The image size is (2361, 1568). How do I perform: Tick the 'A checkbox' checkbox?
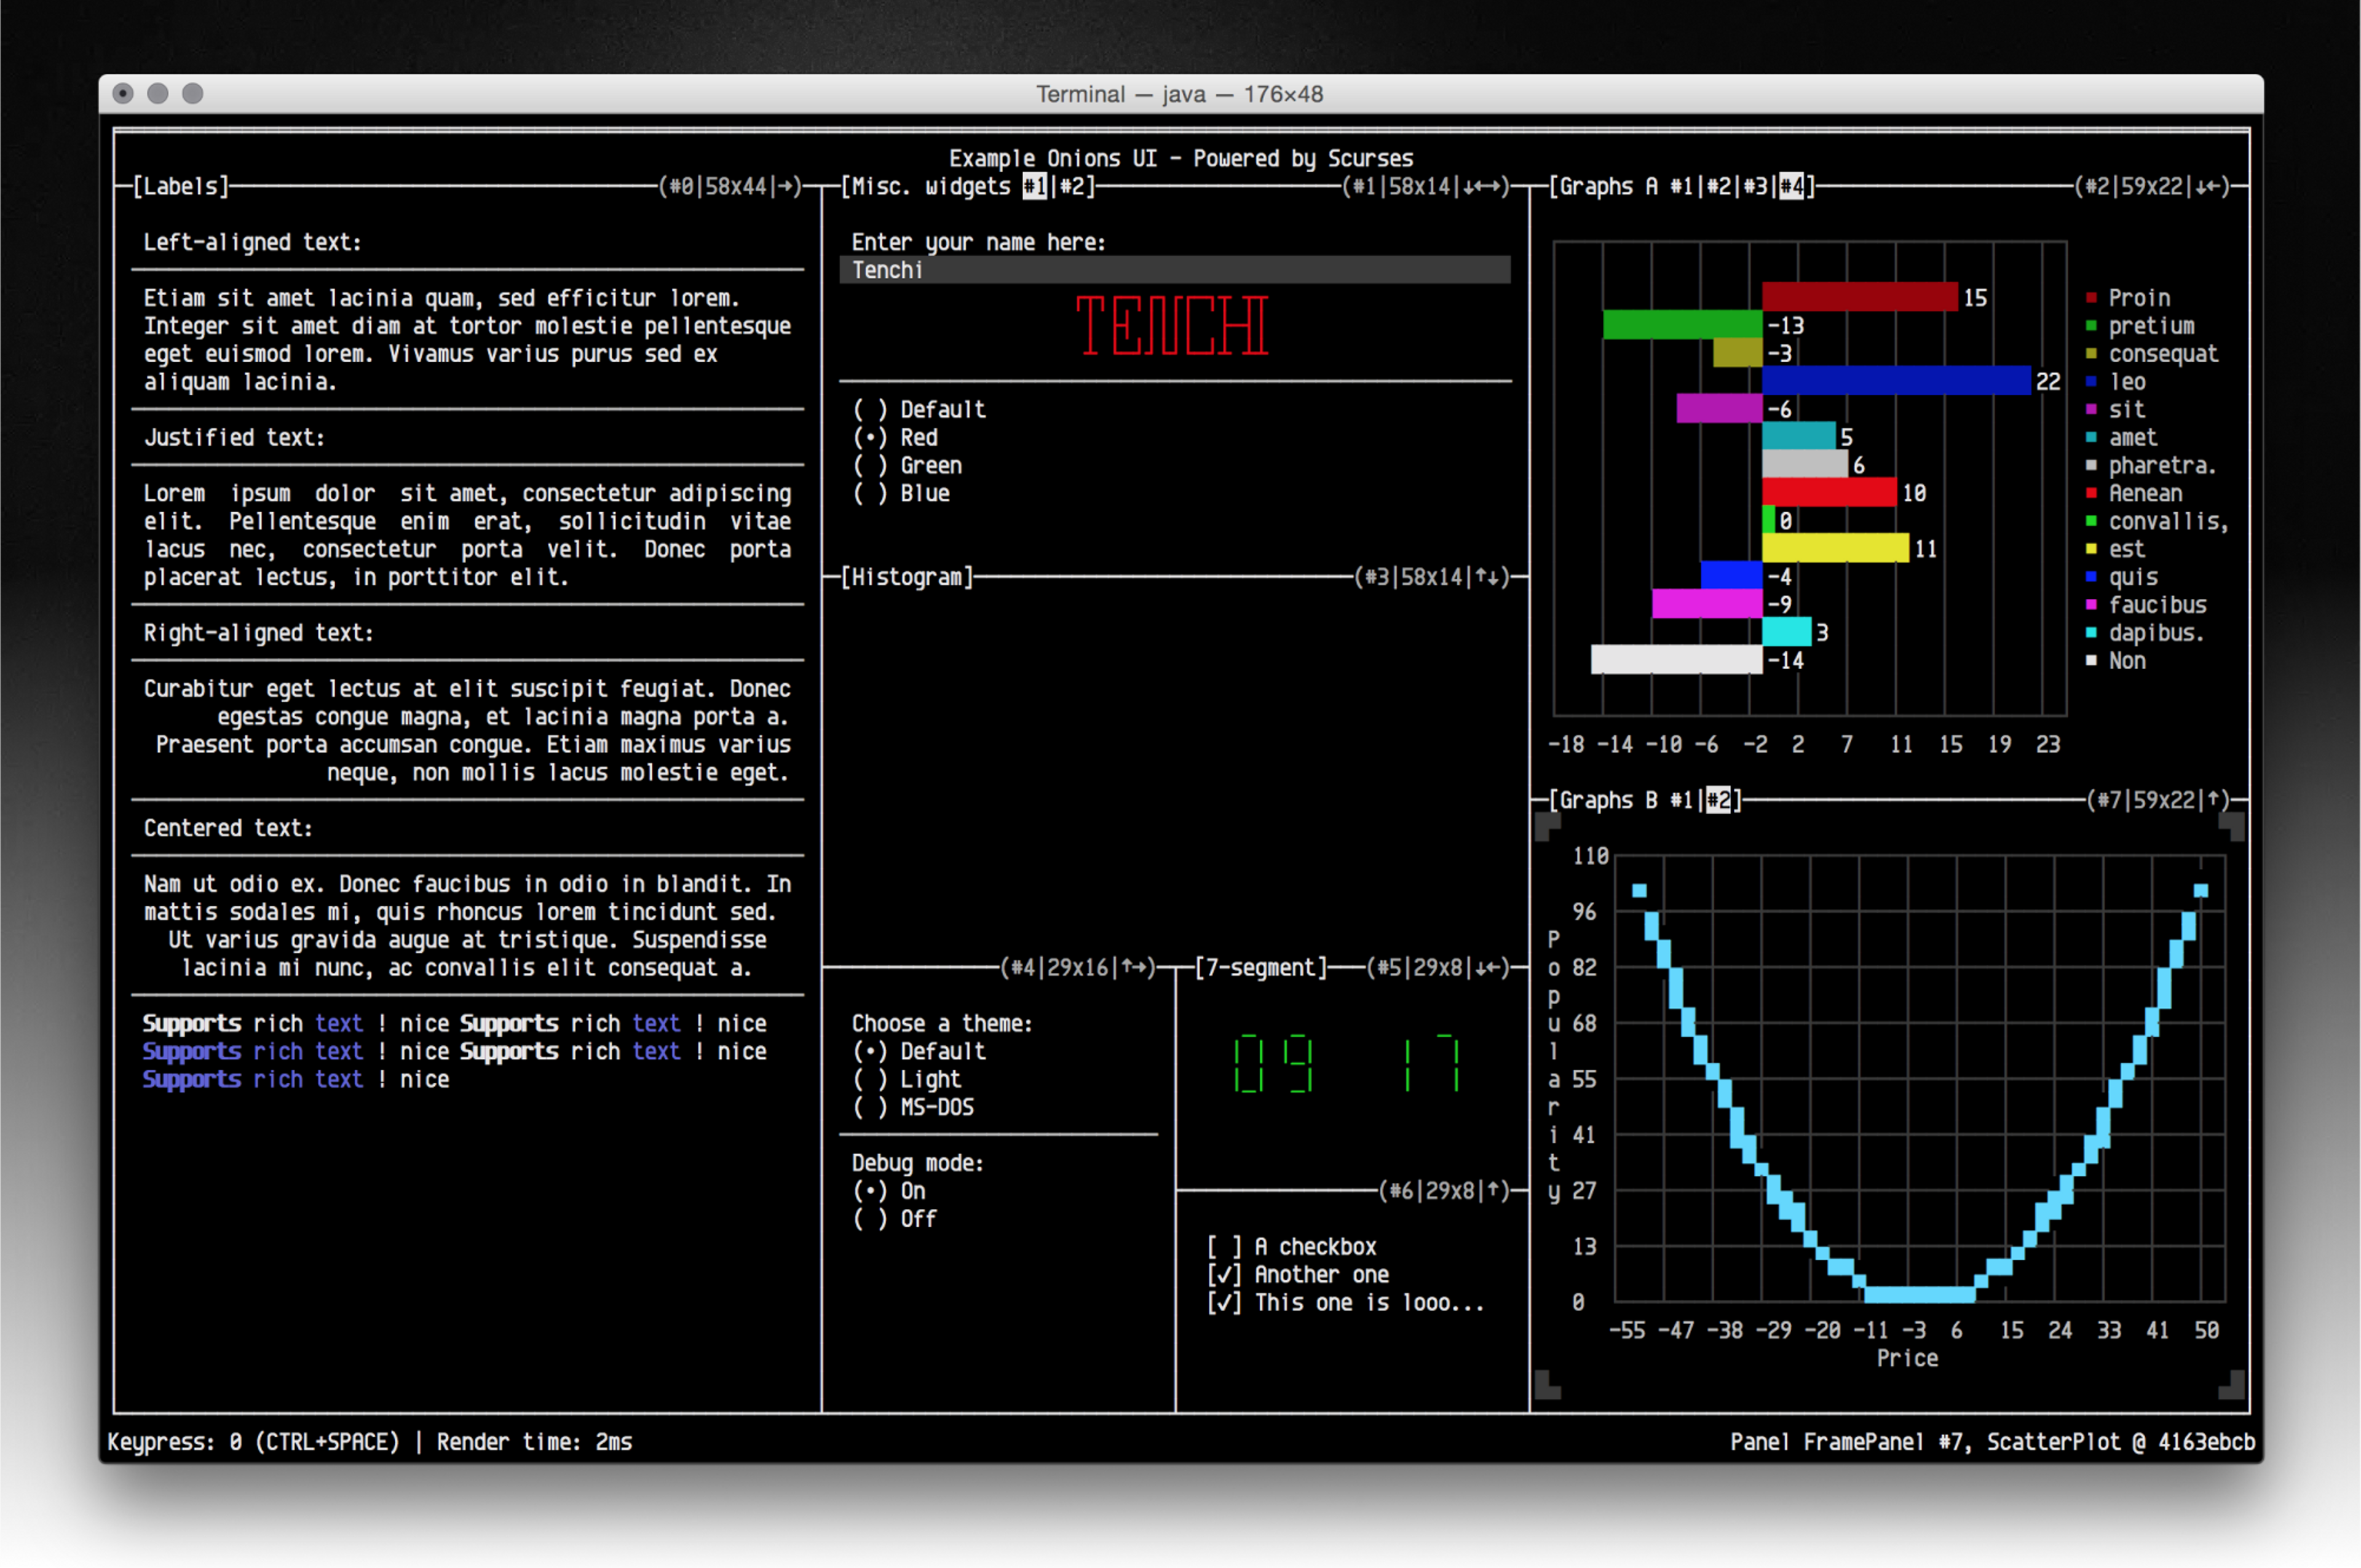pyautogui.click(x=1292, y=1247)
